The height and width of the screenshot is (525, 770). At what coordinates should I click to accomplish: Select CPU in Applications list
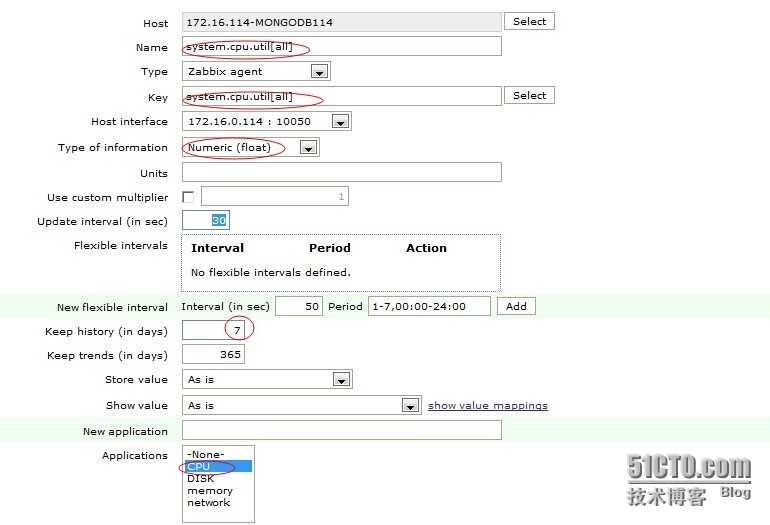coord(219,466)
